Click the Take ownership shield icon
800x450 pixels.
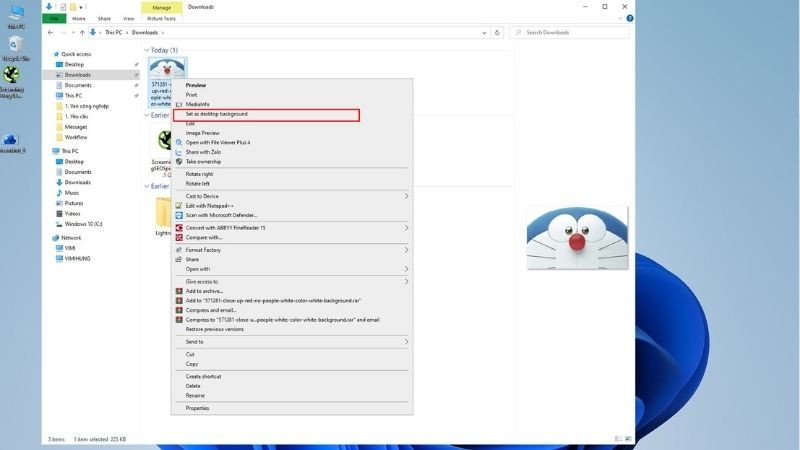(x=179, y=161)
